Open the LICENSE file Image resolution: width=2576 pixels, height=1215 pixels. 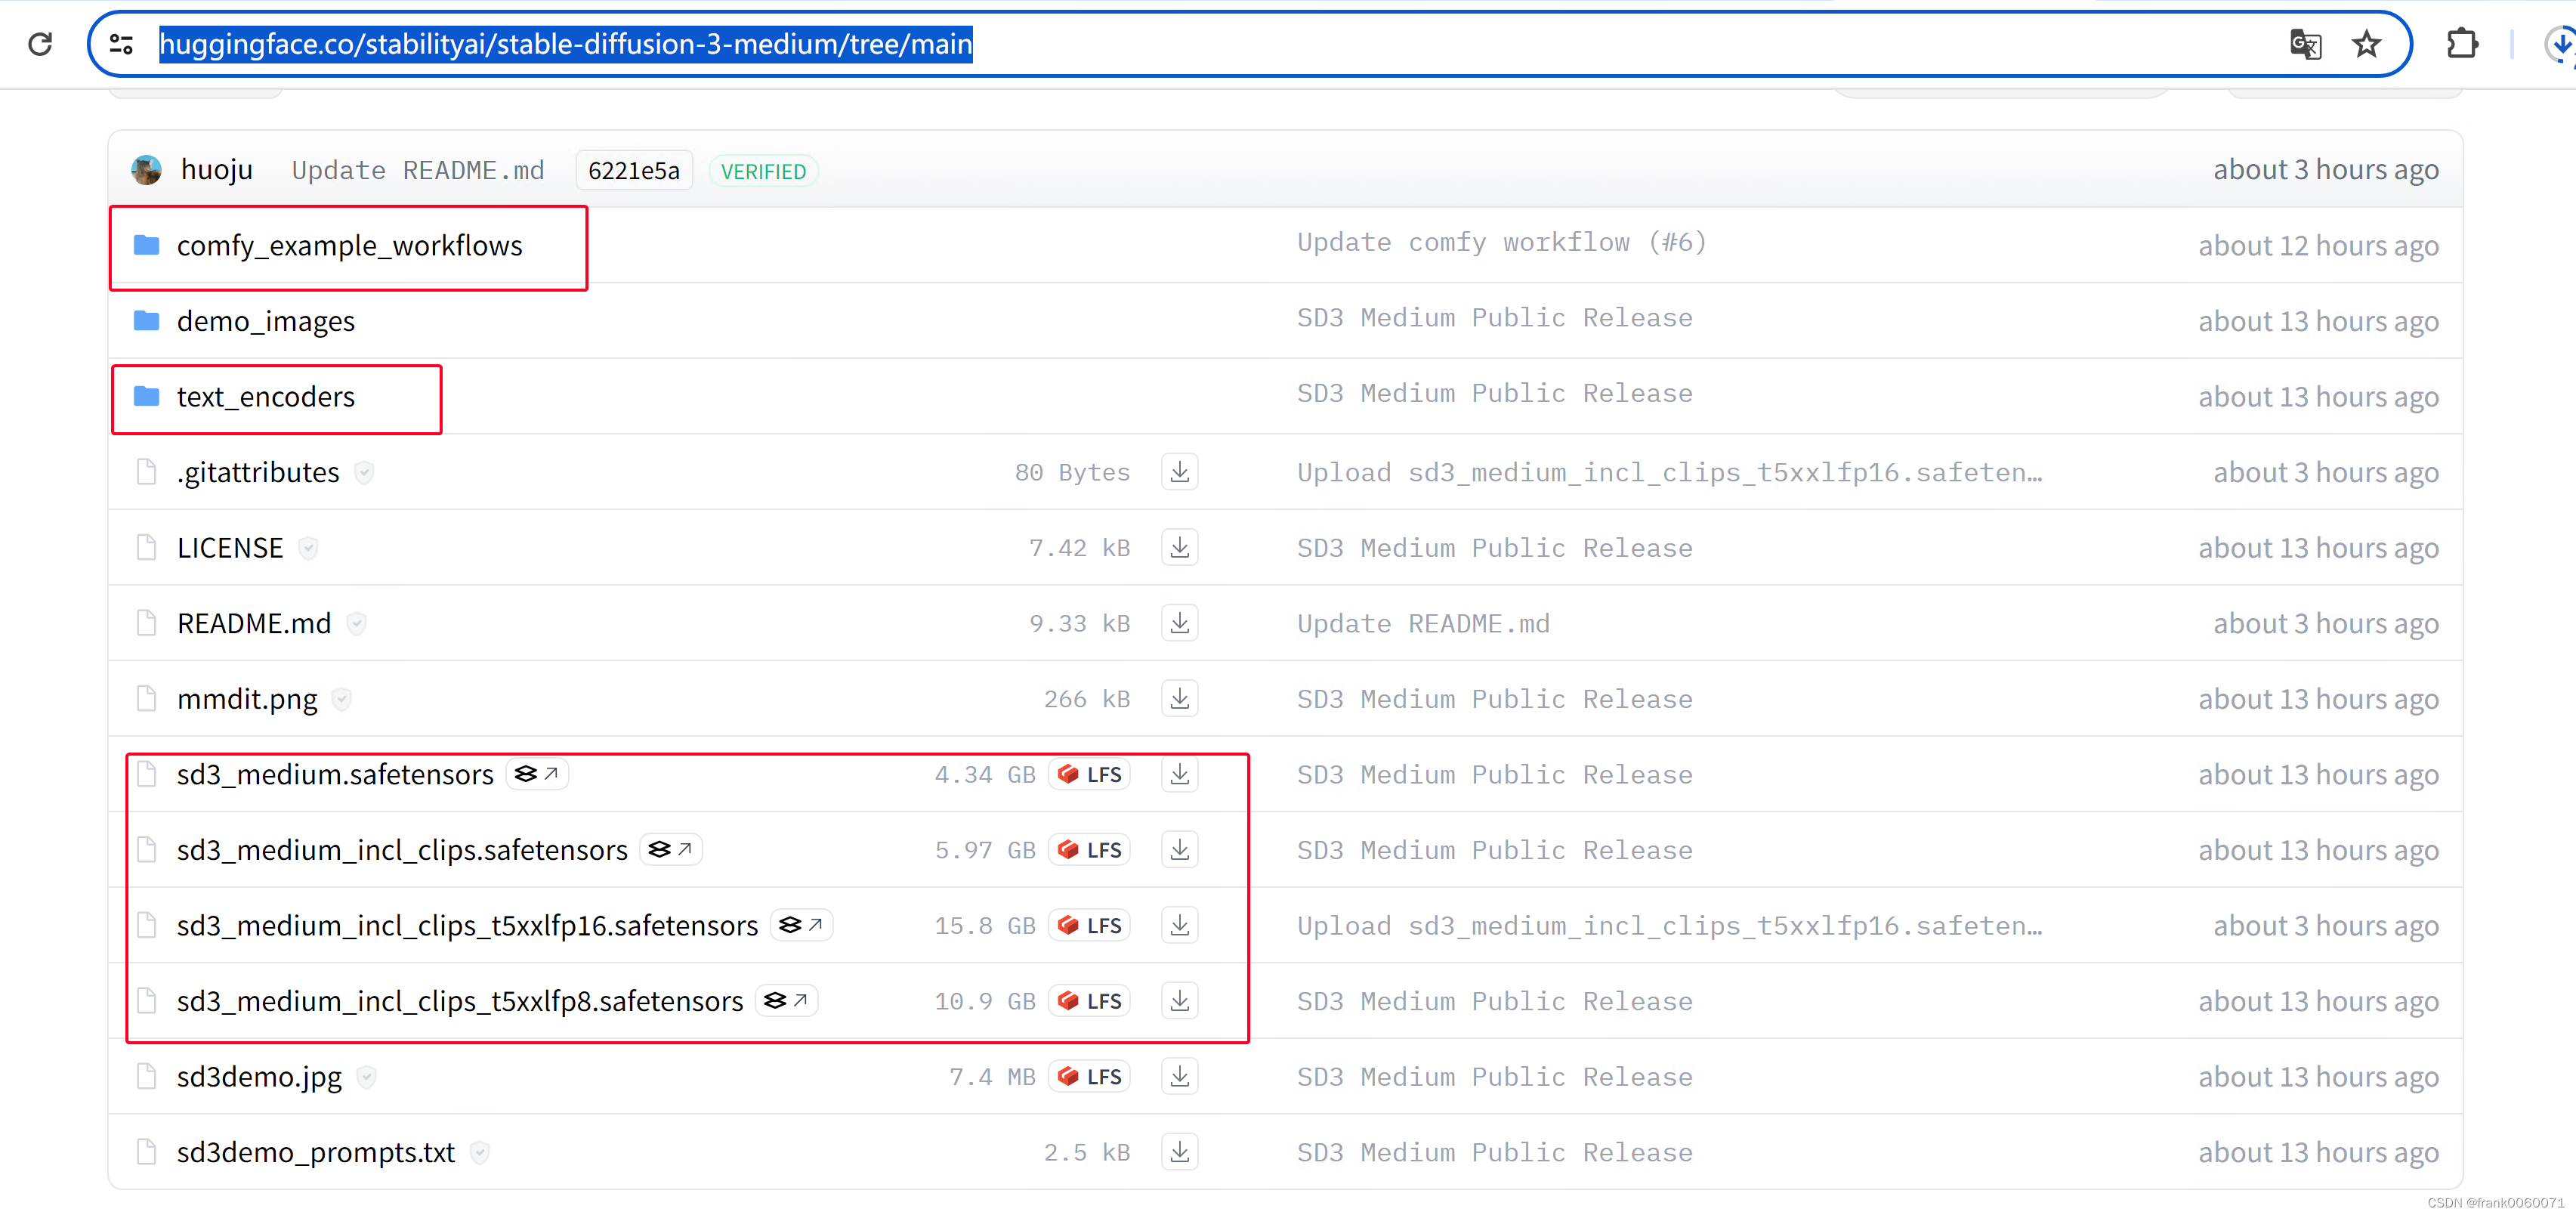pos(230,548)
